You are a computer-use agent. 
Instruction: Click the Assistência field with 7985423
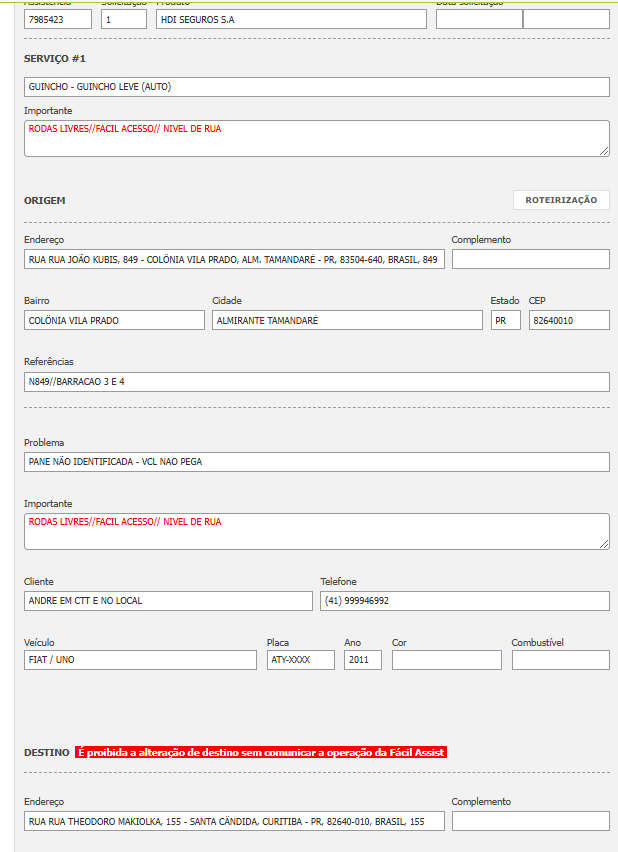[58, 19]
